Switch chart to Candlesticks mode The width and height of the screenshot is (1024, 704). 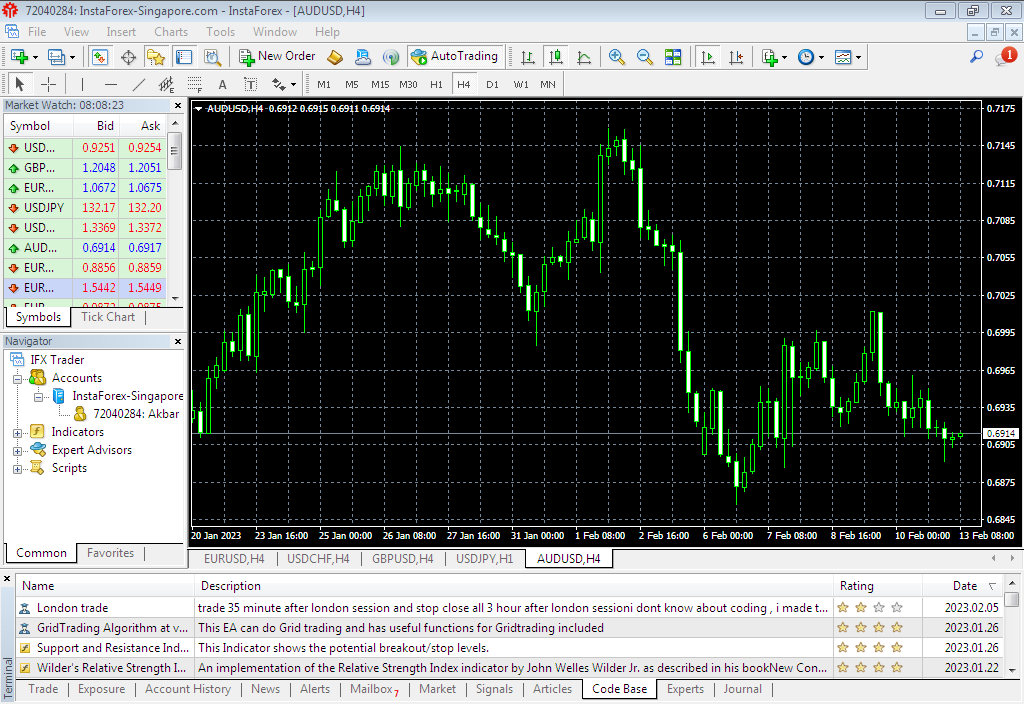point(556,57)
